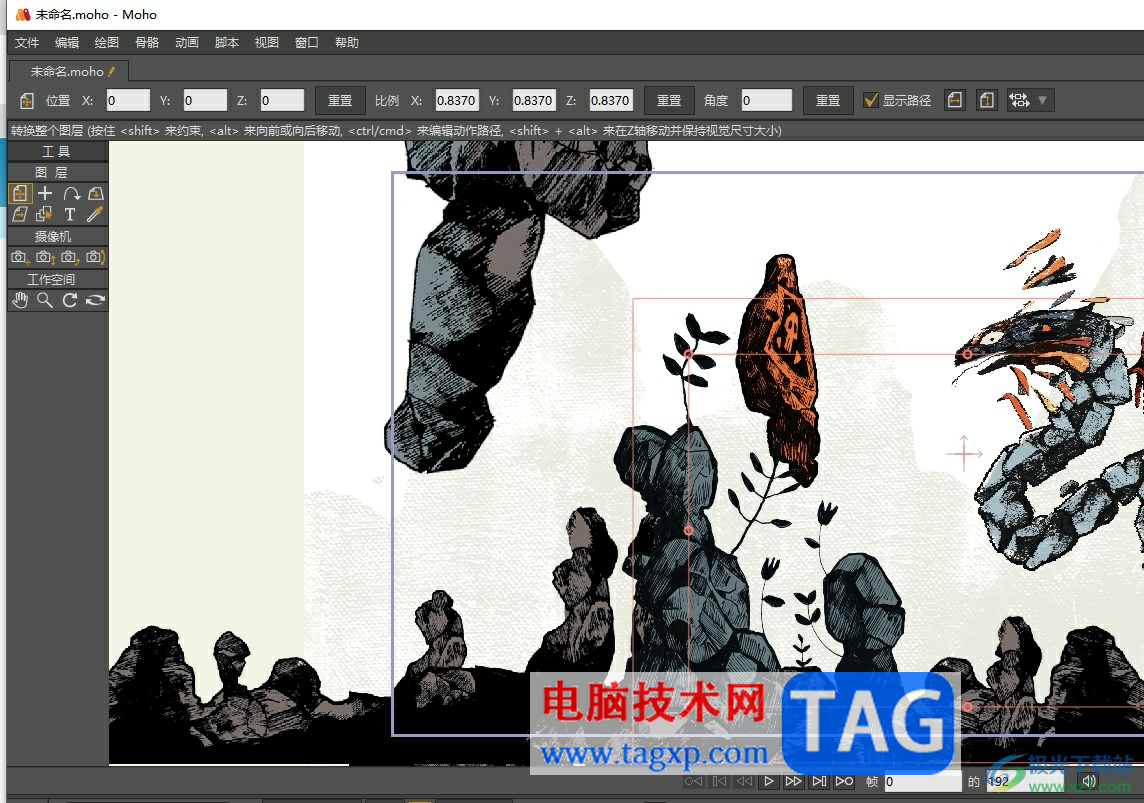Select the Set Origin plus tool
Screen dimensions: 1144x803
(x=45, y=193)
